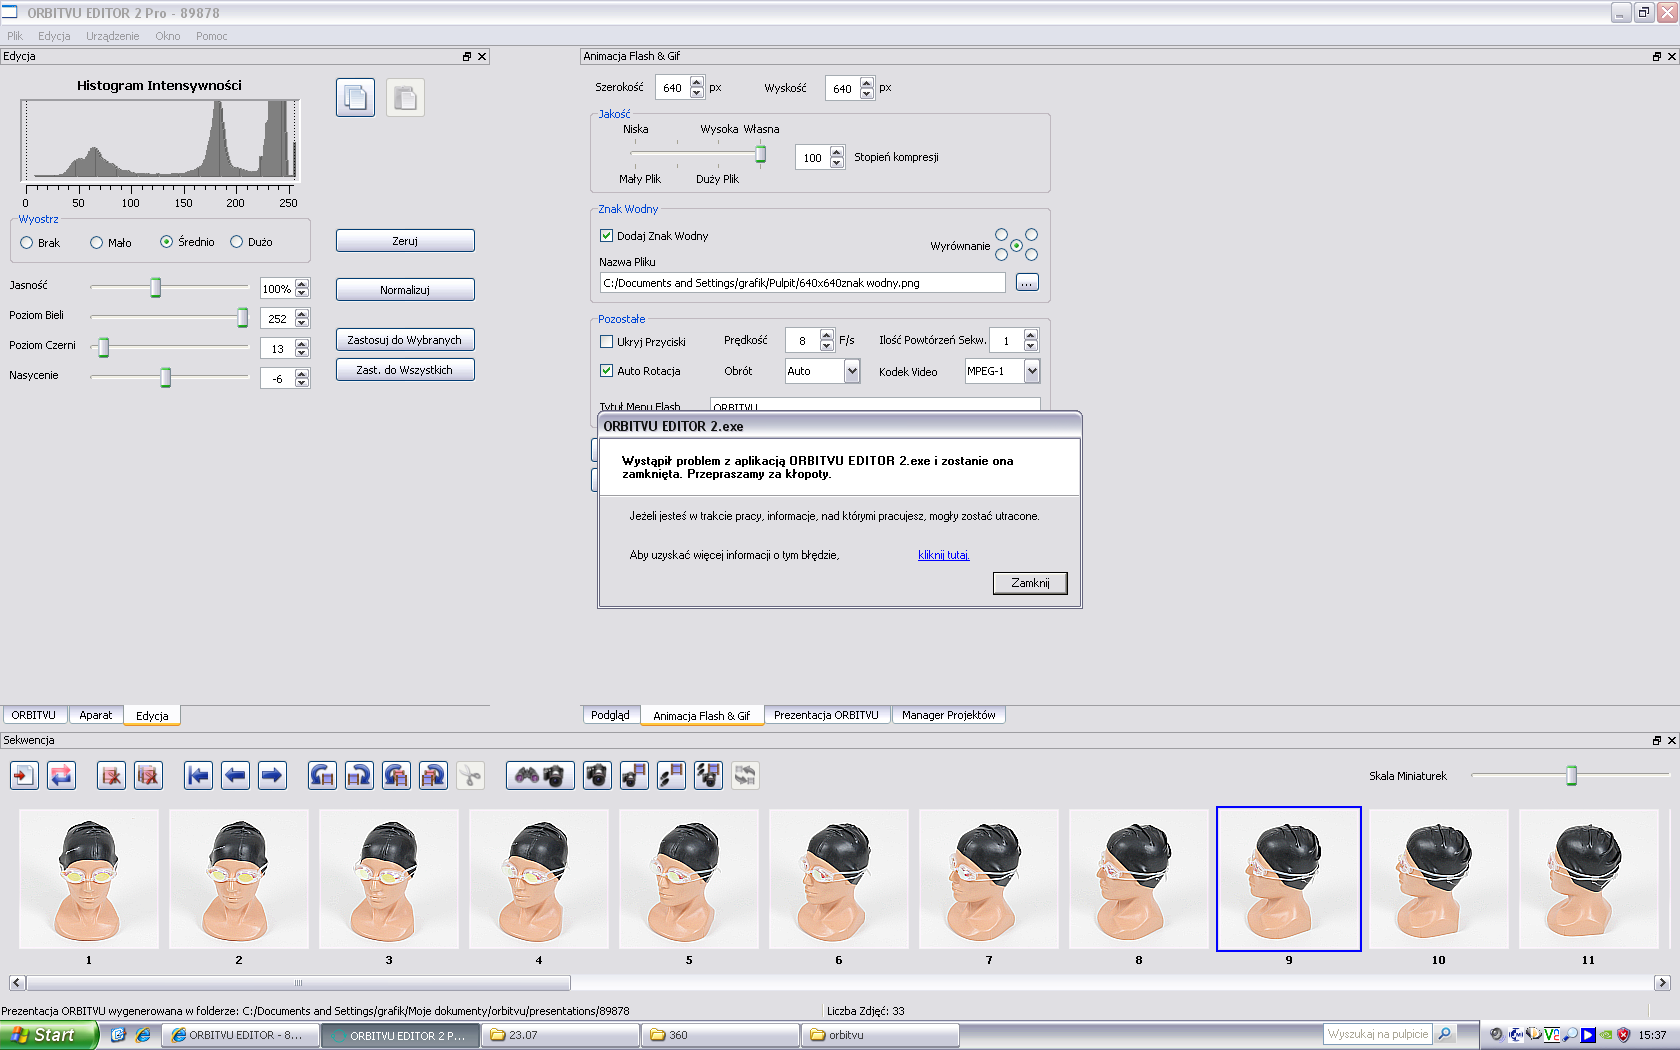Image resolution: width=1680 pixels, height=1050 pixels.
Task: Decrease Nasycenie saturation spinner value
Action: 302,384
